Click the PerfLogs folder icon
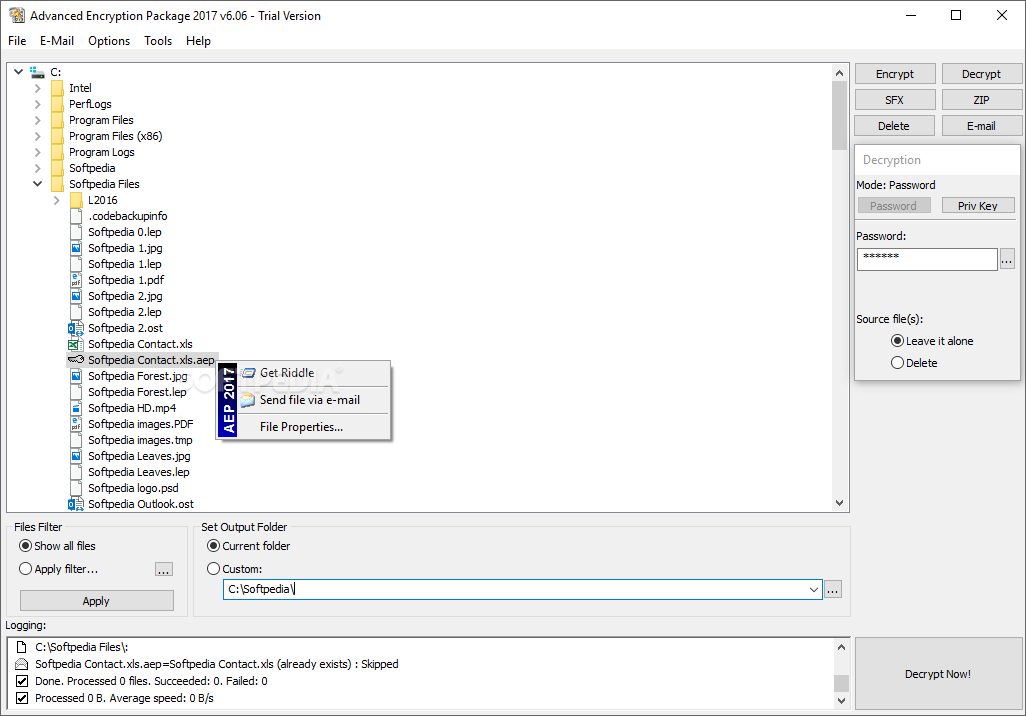Viewport: 1026px width, 716px height. (x=57, y=104)
